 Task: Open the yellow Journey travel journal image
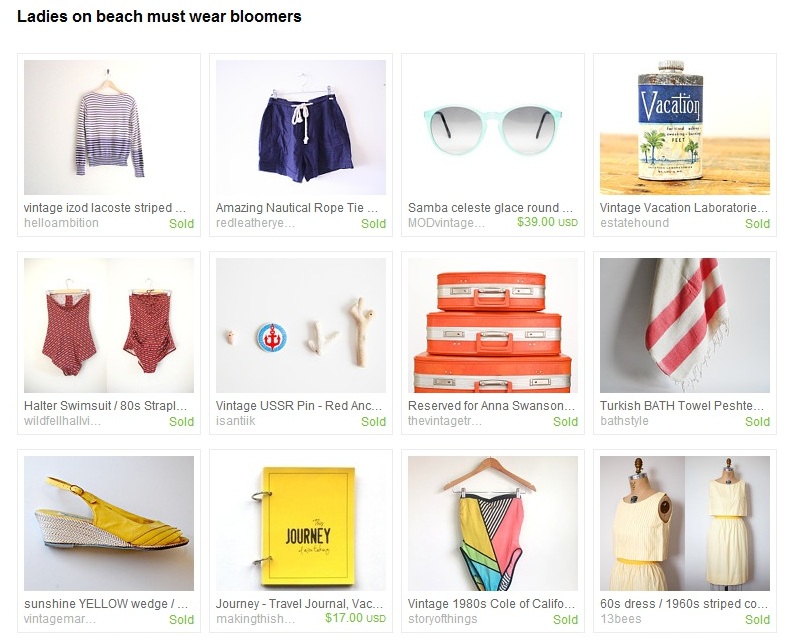pyautogui.click(x=301, y=523)
